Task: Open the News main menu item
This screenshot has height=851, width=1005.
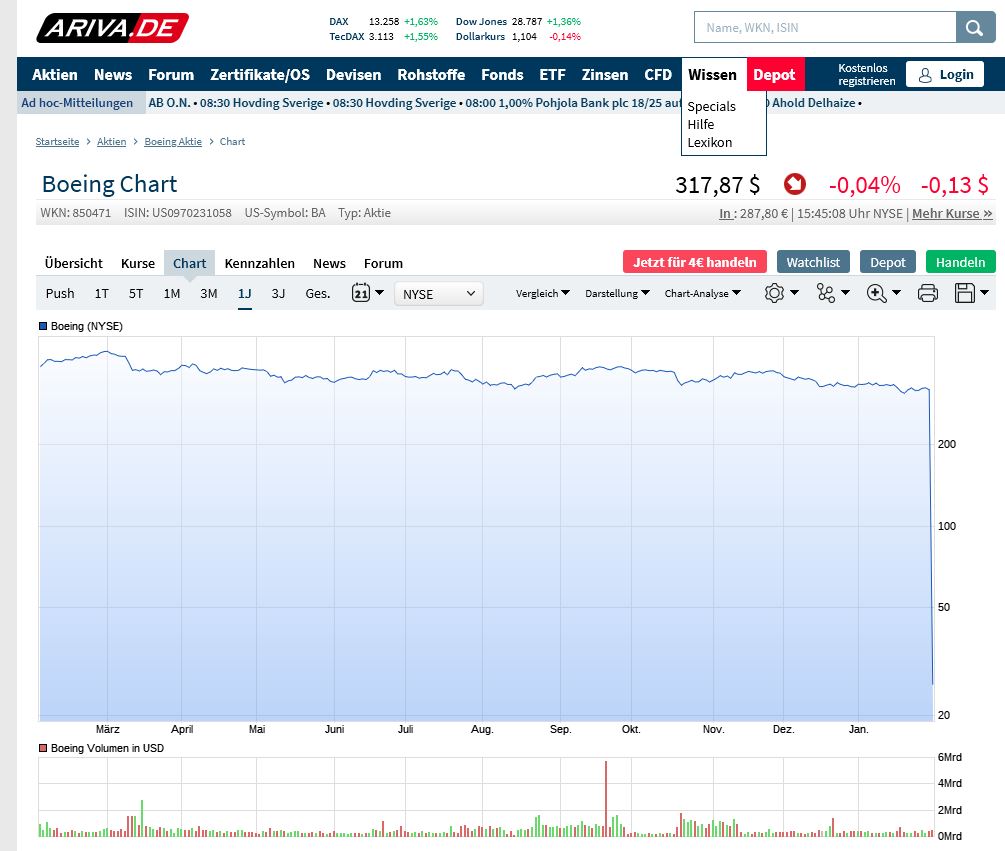Action: [x=113, y=75]
